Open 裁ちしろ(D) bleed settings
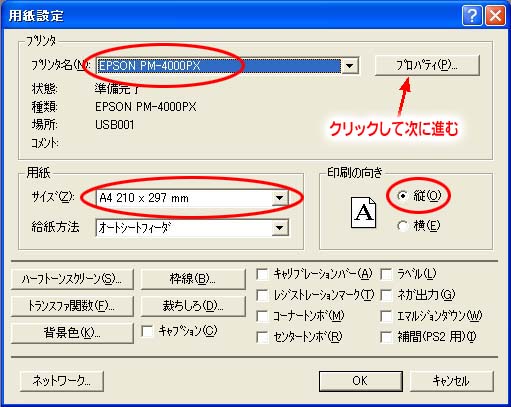Image resolution: width=511 pixels, height=407 pixels. pyautogui.click(x=193, y=306)
